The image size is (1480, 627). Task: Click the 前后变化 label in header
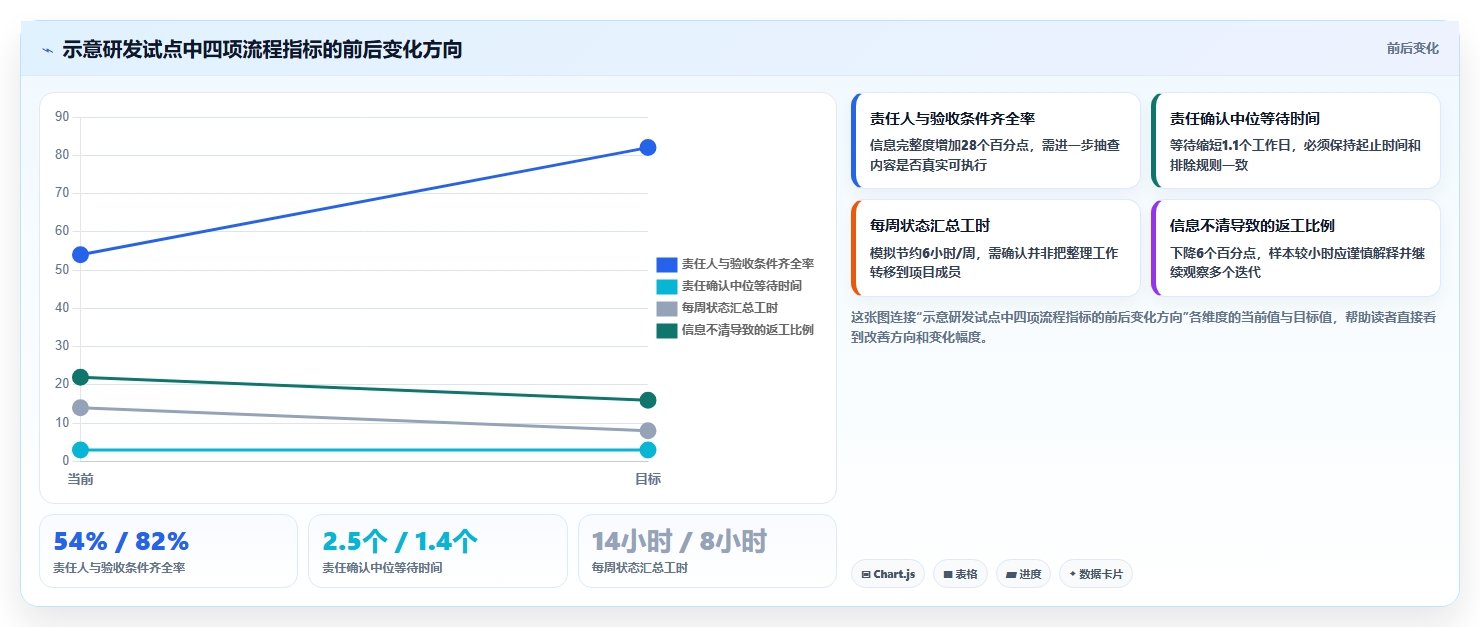click(1412, 48)
